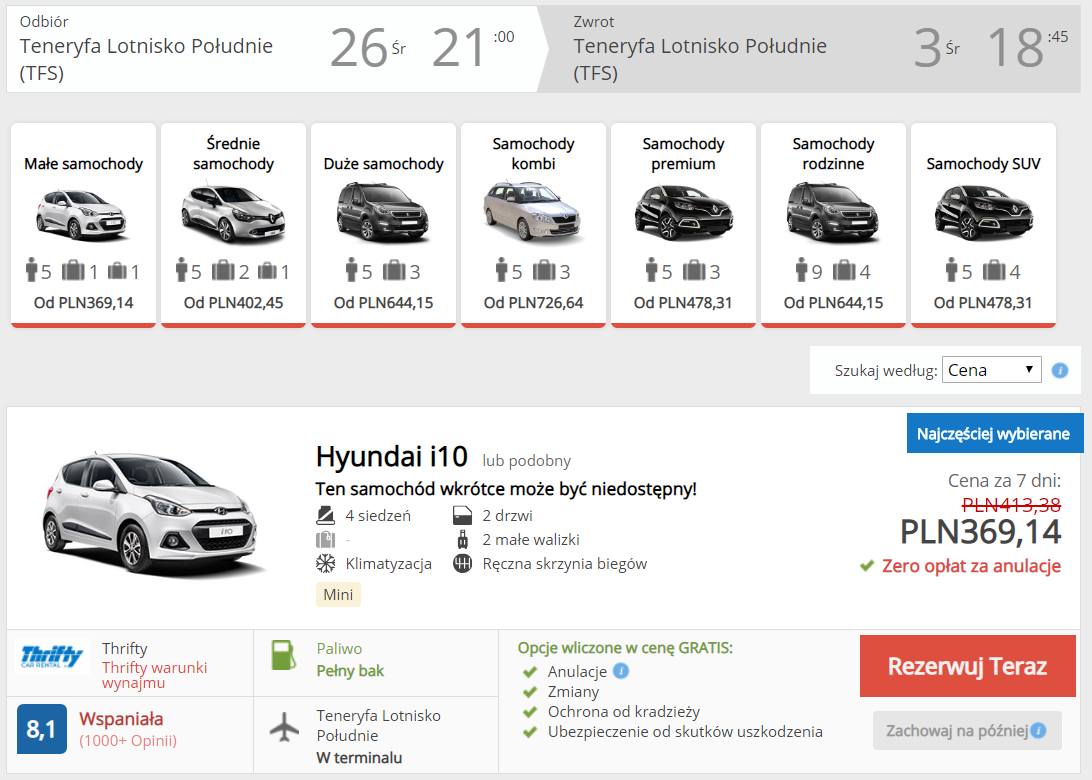1092x780 pixels.
Task: Click the manual gearbox icon
Action: (x=462, y=563)
